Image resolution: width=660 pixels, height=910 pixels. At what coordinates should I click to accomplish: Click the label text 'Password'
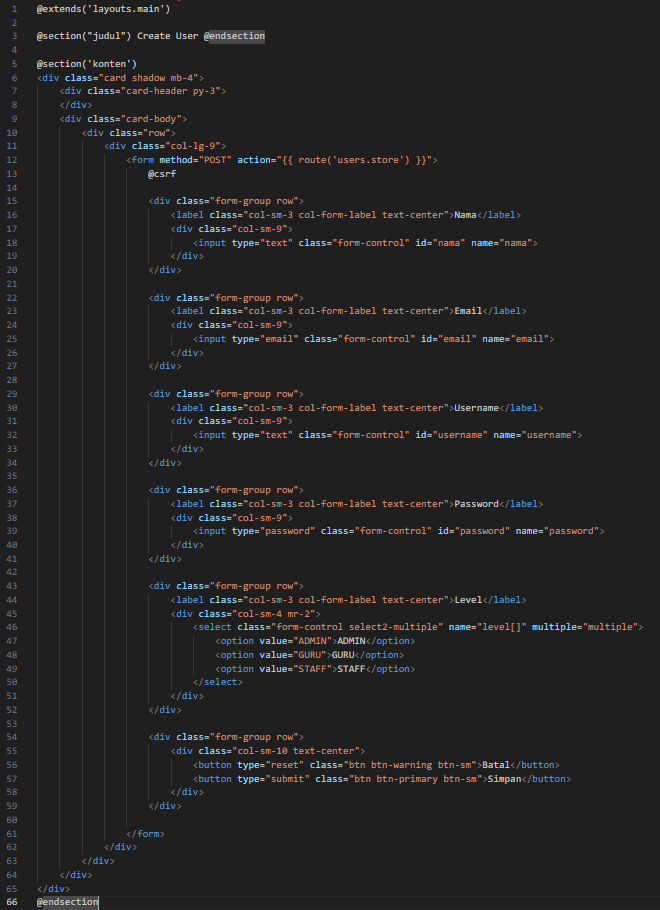(477, 504)
